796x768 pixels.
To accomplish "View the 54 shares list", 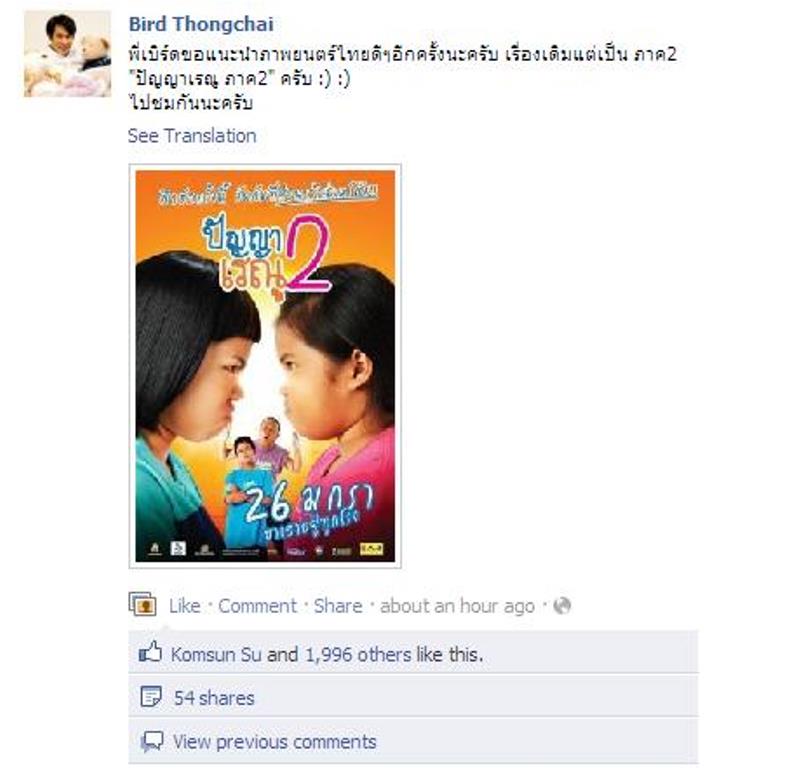I will (214, 698).
